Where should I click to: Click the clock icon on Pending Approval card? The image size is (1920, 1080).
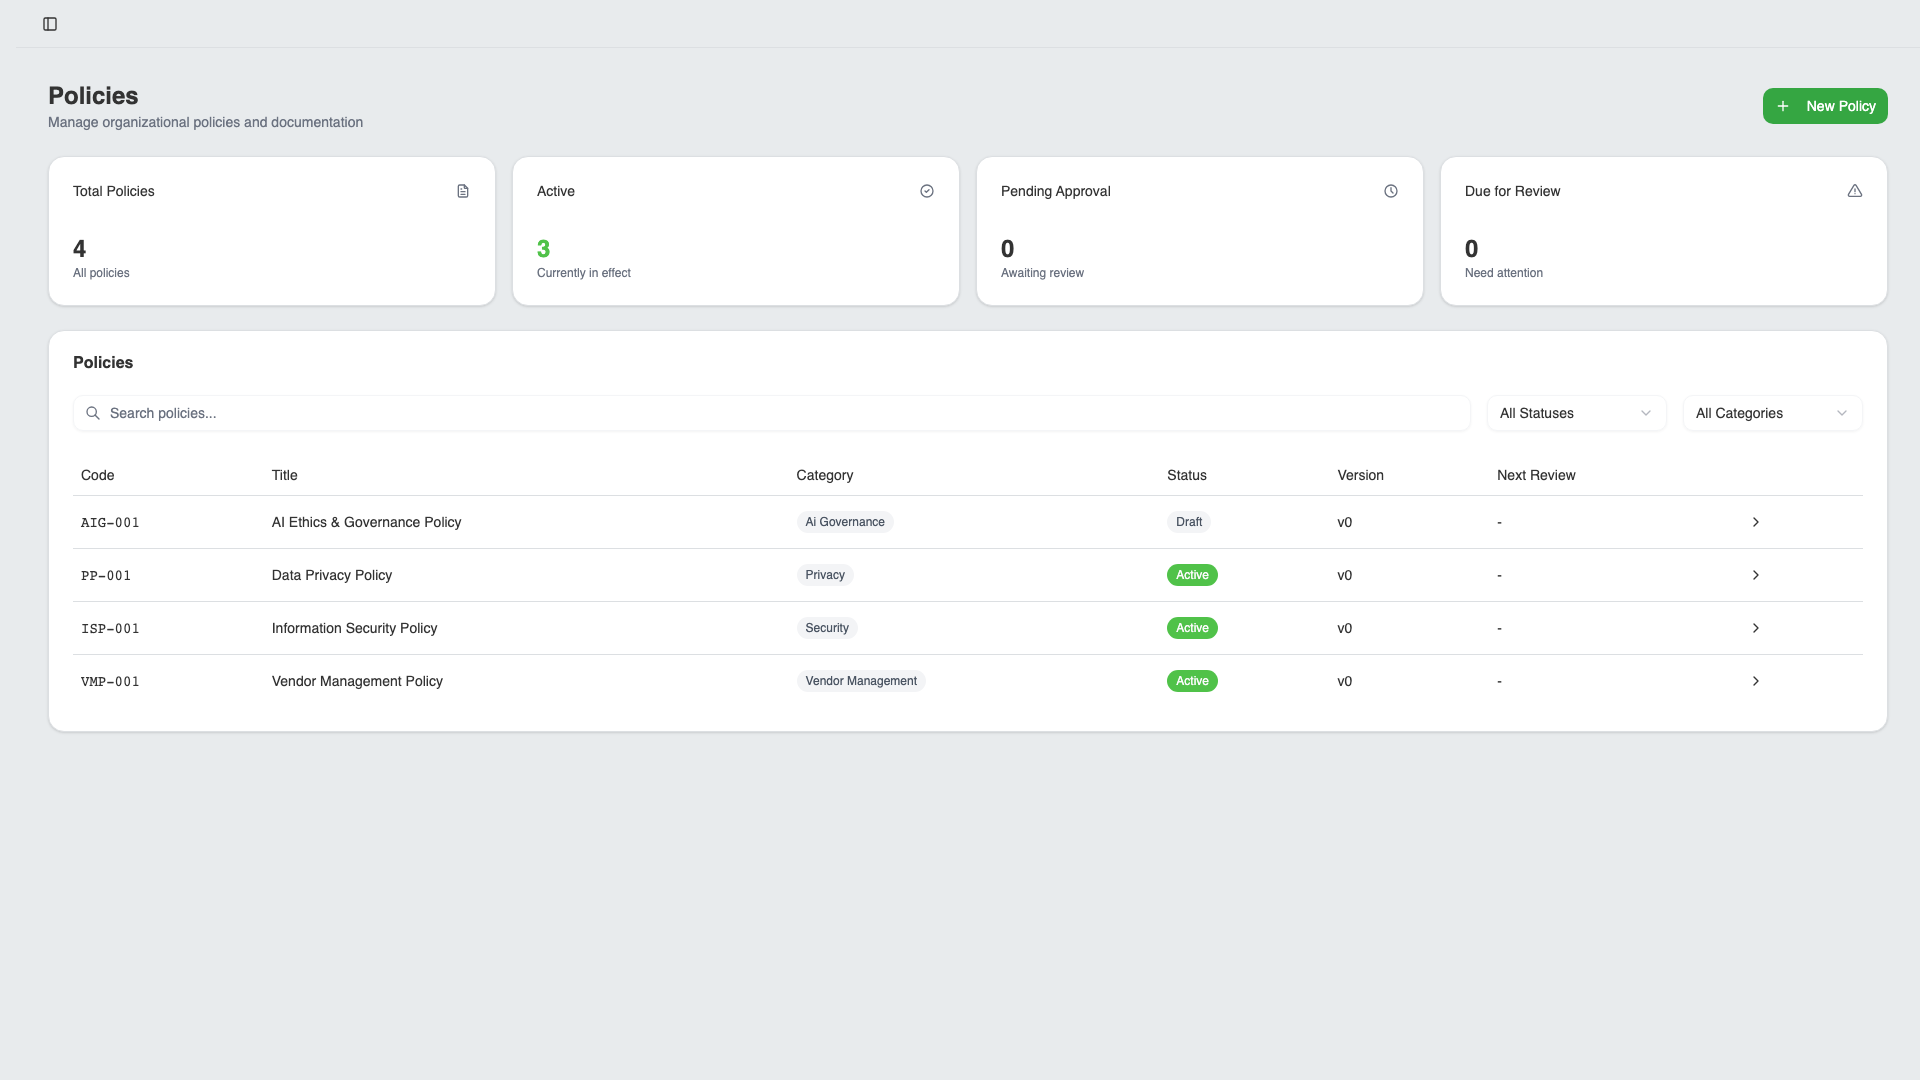click(x=1391, y=190)
